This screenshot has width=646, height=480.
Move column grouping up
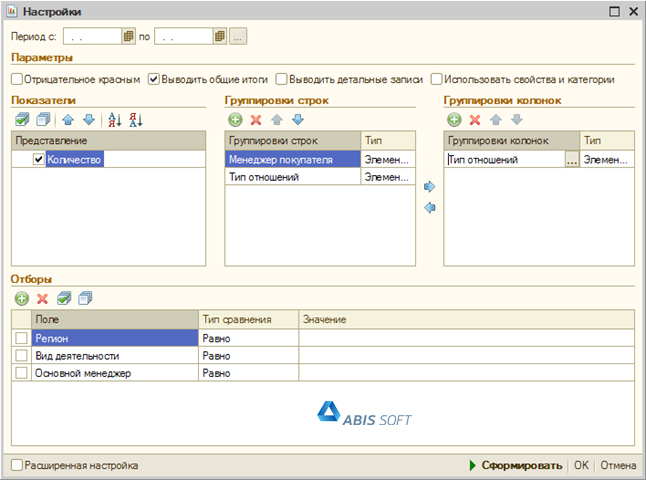[x=496, y=120]
